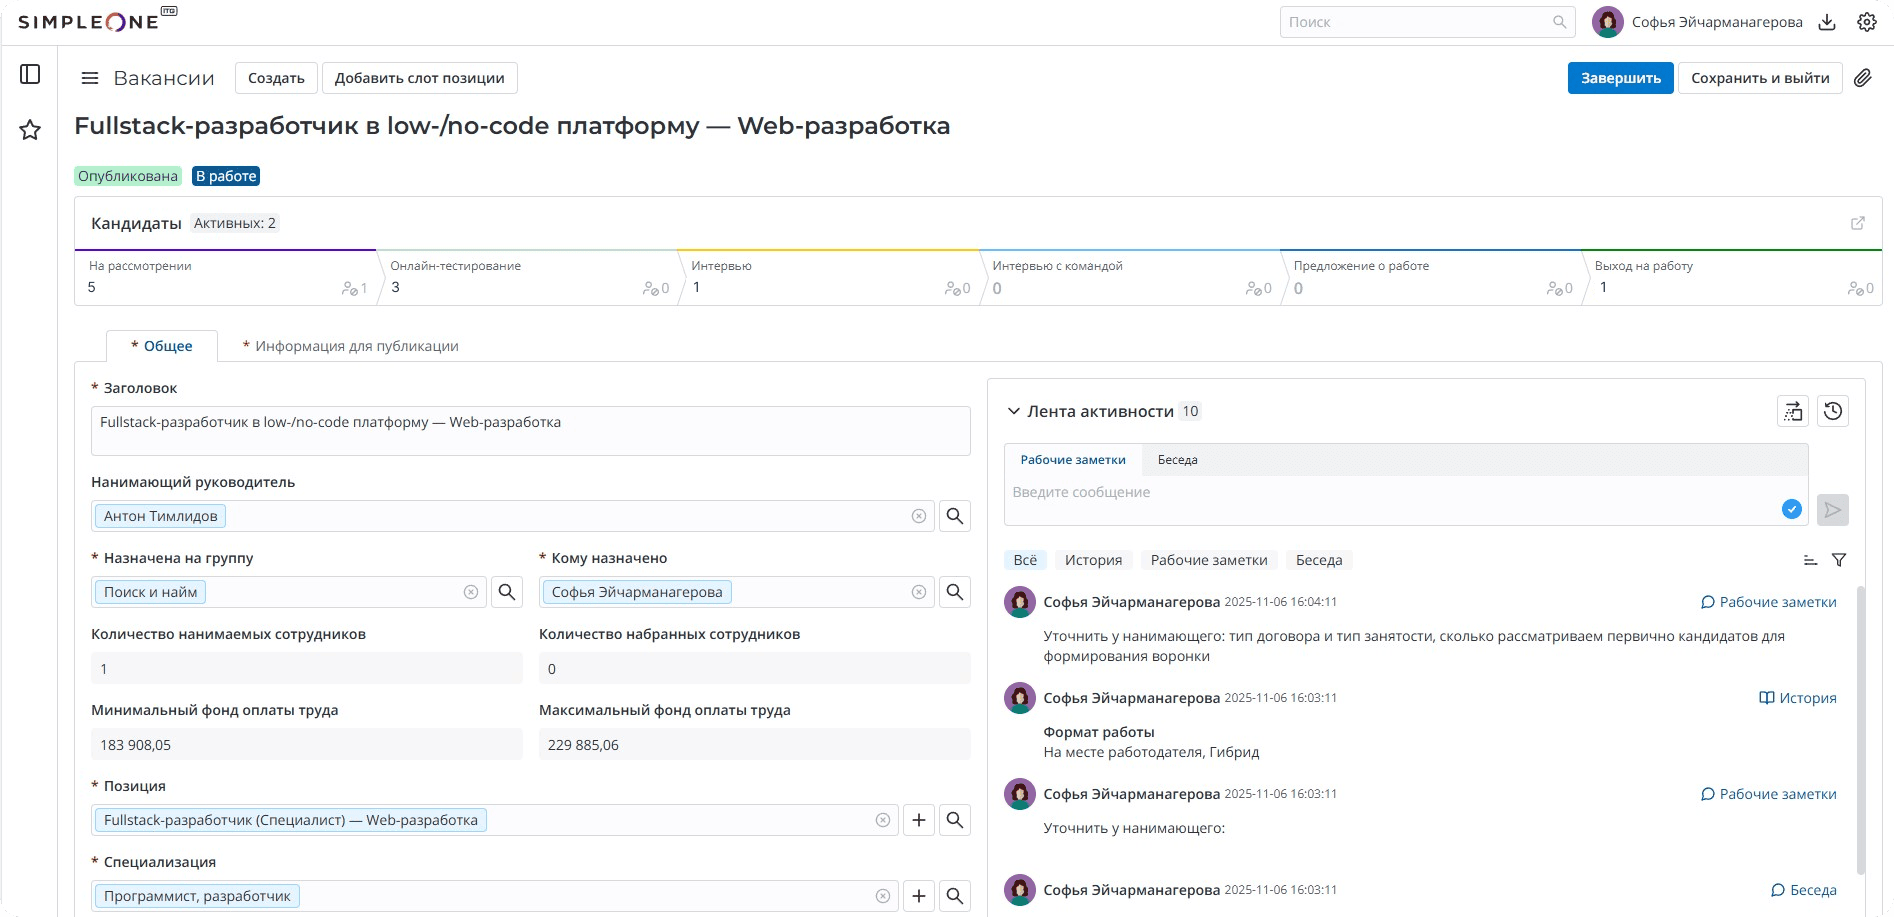Click inside the Заголовок text field

530,431
